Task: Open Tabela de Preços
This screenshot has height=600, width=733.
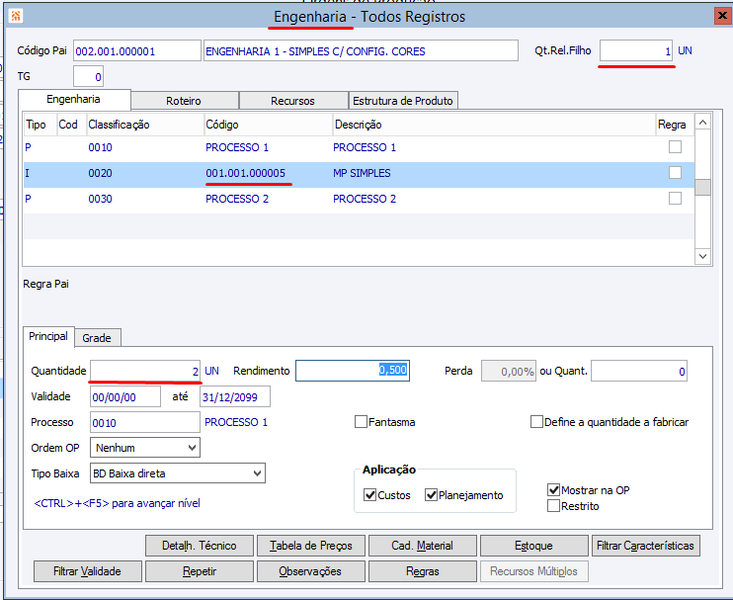Action: [x=310, y=546]
